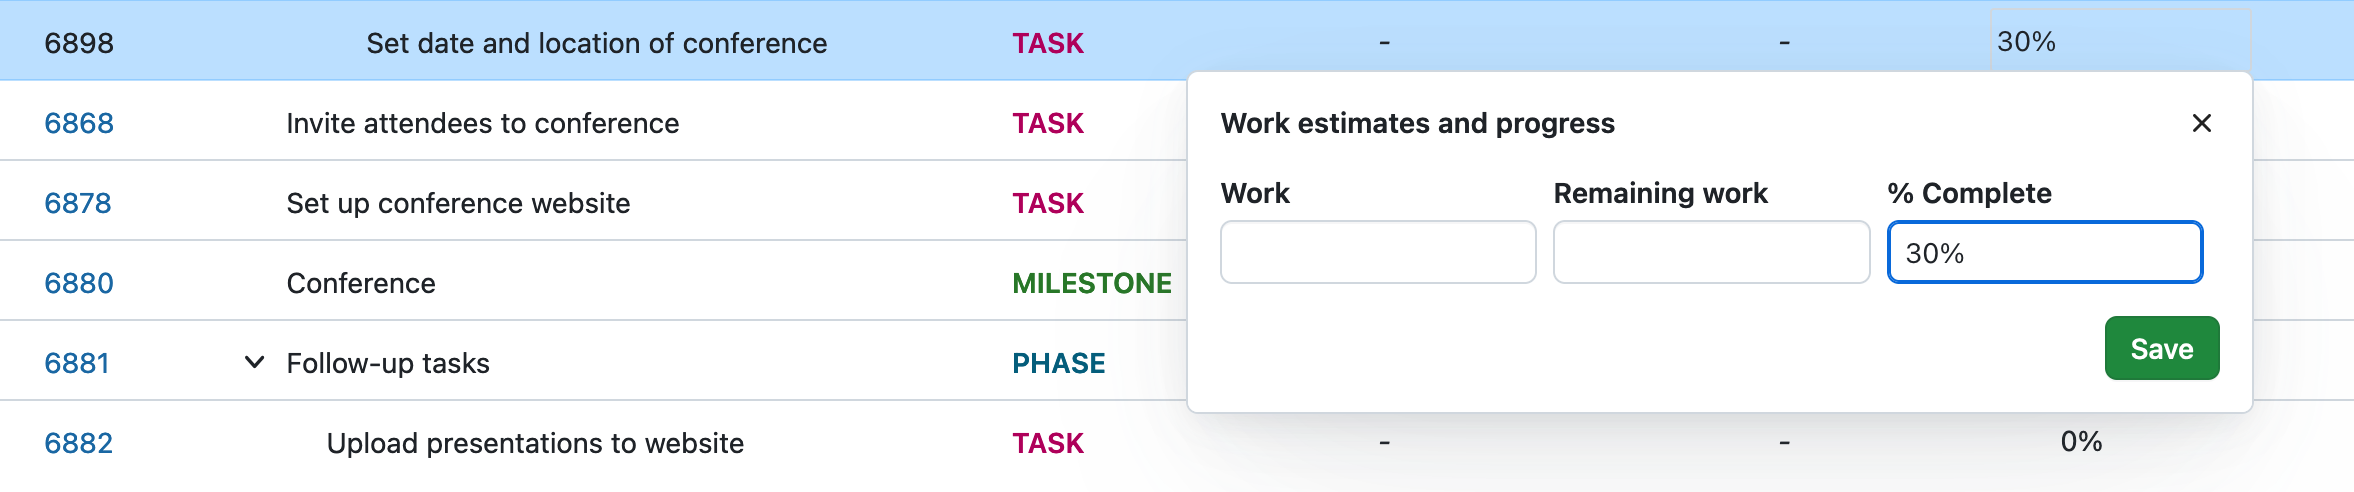The width and height of the screenshot is (2354, 492).
Task: Open work package 6882 link
Action: pos(79,443)
